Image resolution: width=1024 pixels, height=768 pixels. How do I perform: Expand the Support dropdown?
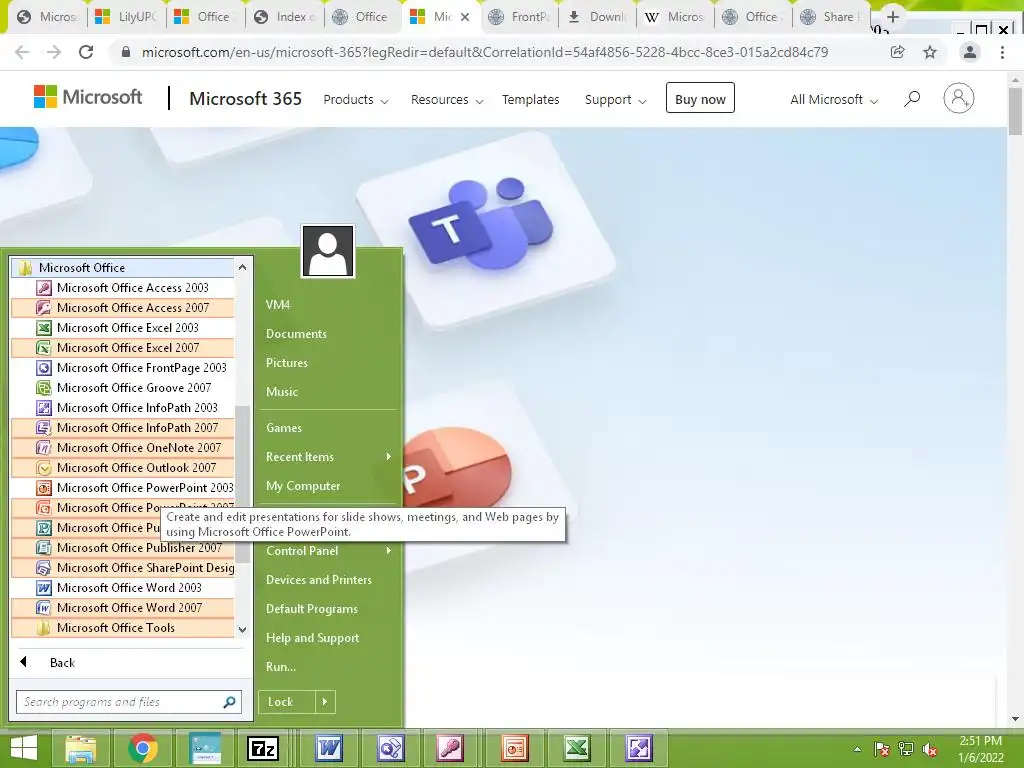click(x=616, y=100)
